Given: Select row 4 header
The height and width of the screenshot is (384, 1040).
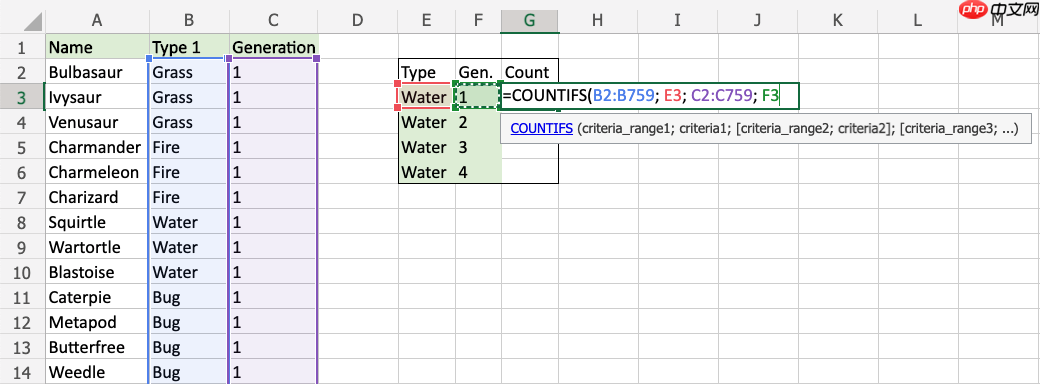Looking at the screenshot, I should click(21, 122).
